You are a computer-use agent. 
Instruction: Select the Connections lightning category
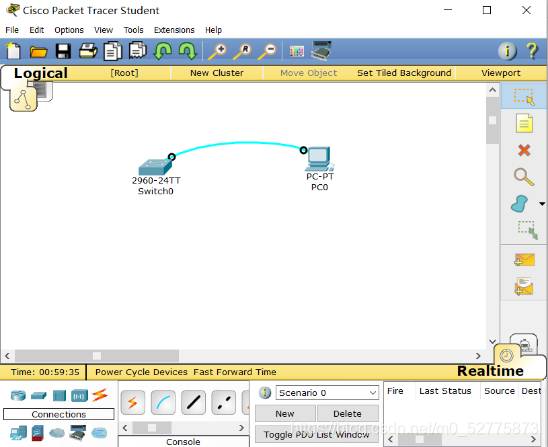point(100,395)
